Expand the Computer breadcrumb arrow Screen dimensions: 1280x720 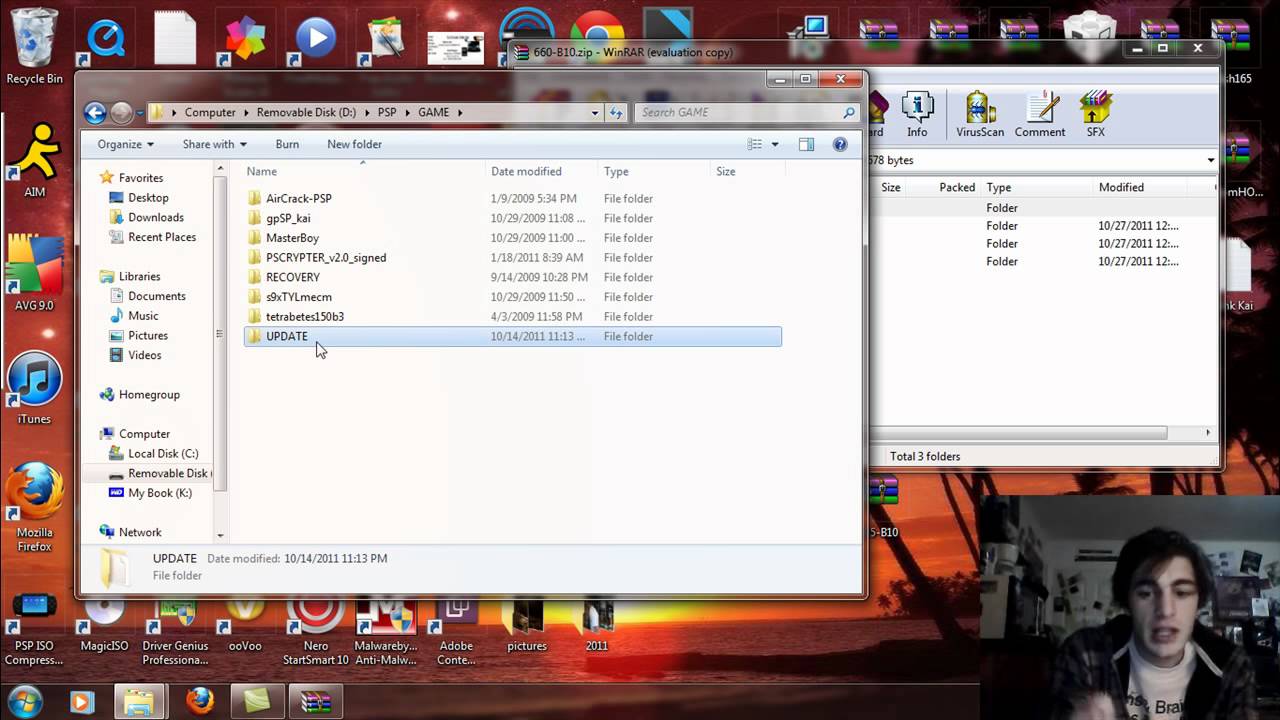[x=245, y=113]
